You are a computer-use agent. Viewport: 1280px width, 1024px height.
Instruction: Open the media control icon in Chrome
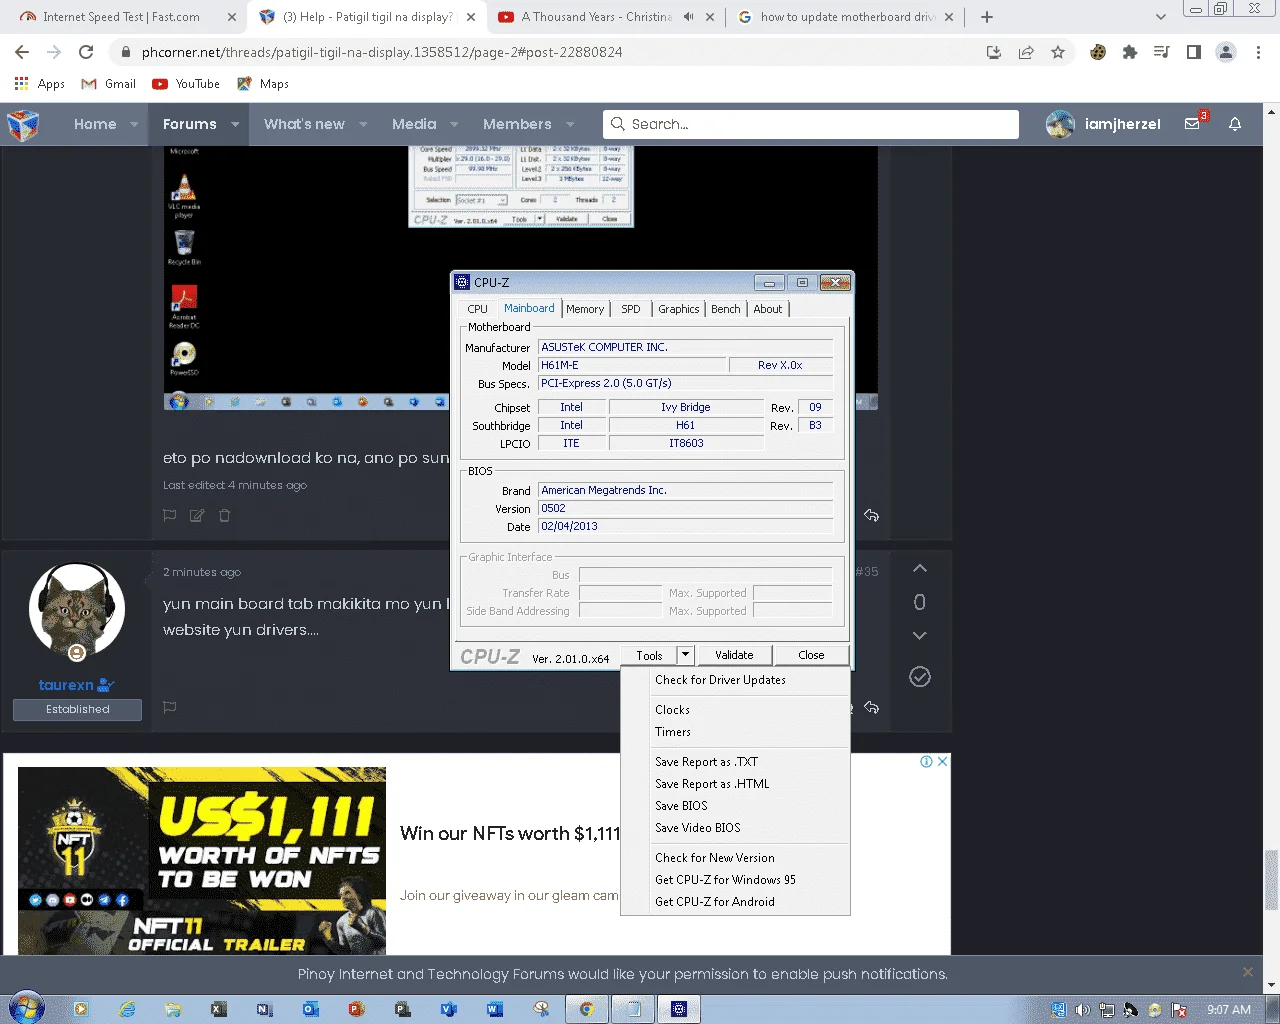click(x=1162, y=52)
